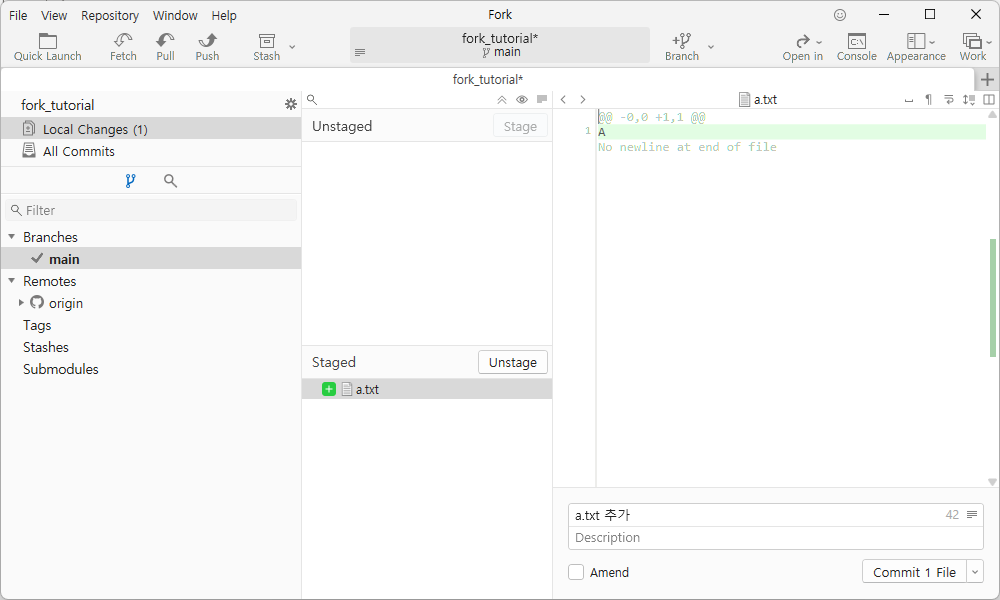Screen dimensions: 1000x600
Task: Select the fork_tutorial* tab
Action: (x=488, y=80)
